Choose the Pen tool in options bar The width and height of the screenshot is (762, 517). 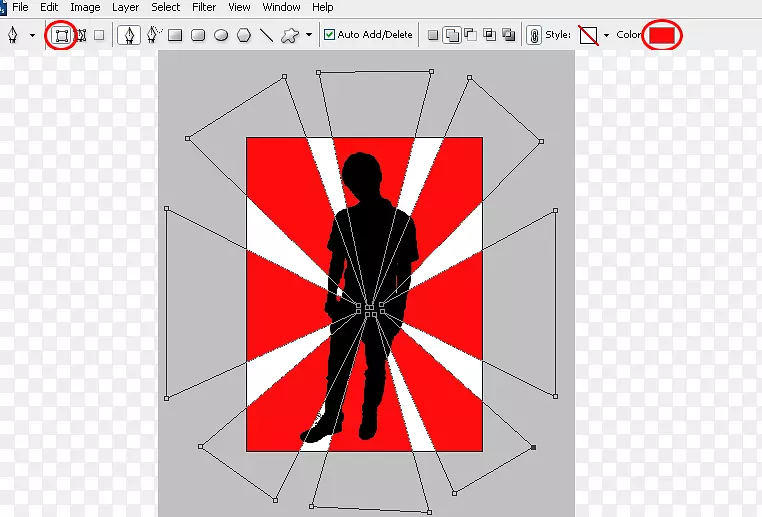(129, 35)
